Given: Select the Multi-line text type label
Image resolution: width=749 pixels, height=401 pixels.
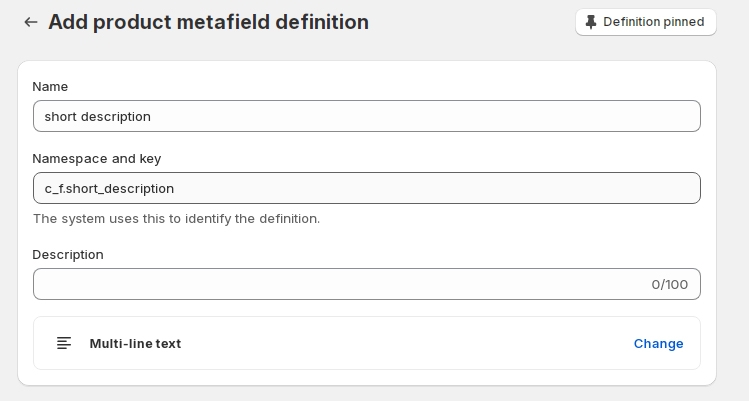Looking at the screenshot, I should point(135,343).
